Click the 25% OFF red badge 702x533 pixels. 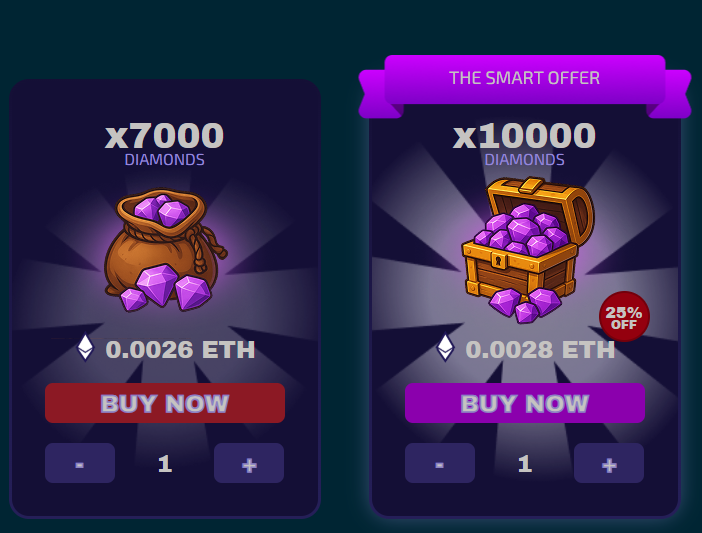[624, 316]
